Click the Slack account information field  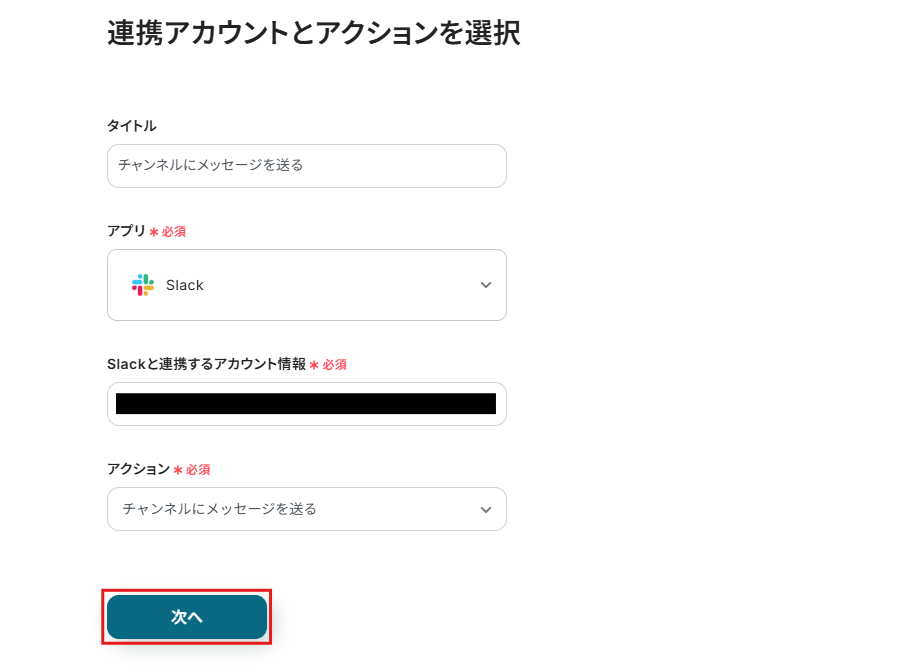[x=306, y=404]
